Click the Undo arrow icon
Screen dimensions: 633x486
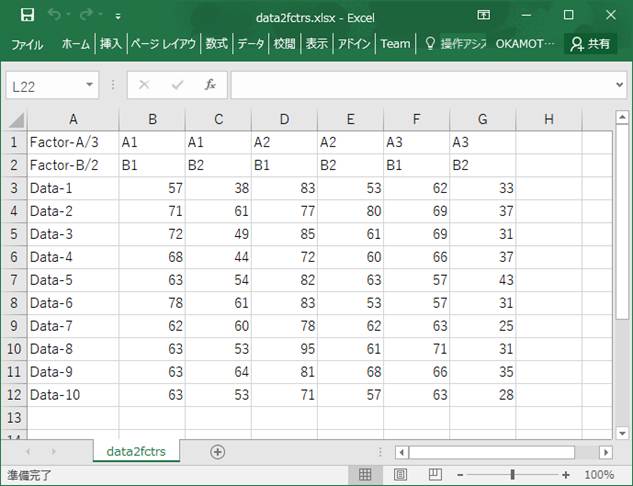point(57,15)
